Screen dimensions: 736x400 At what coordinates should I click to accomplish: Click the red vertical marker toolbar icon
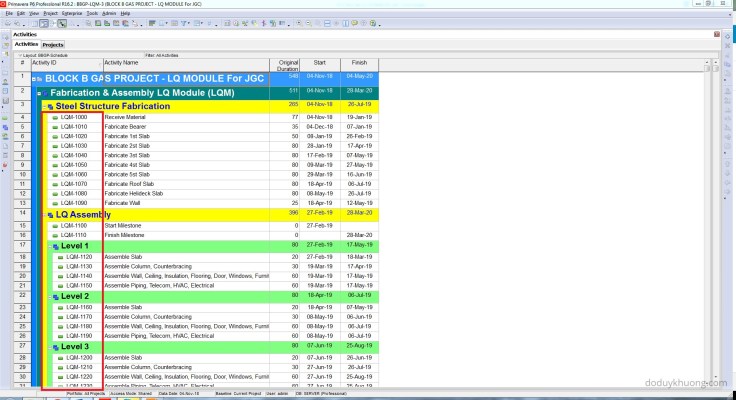(263, 23)
